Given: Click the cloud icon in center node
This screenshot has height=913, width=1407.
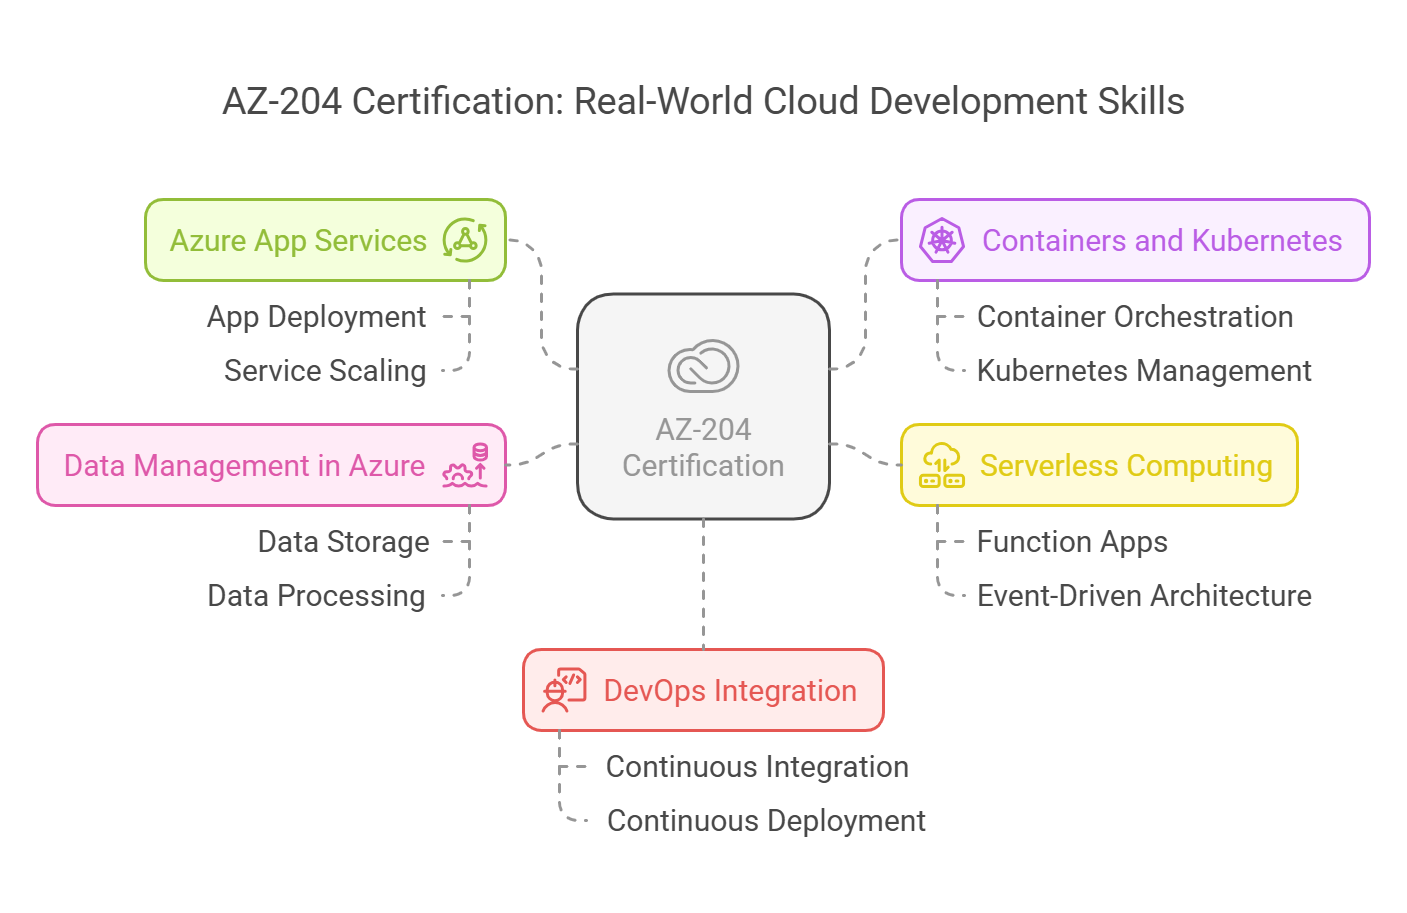Looking at the screenshot, I should (703, 366).
